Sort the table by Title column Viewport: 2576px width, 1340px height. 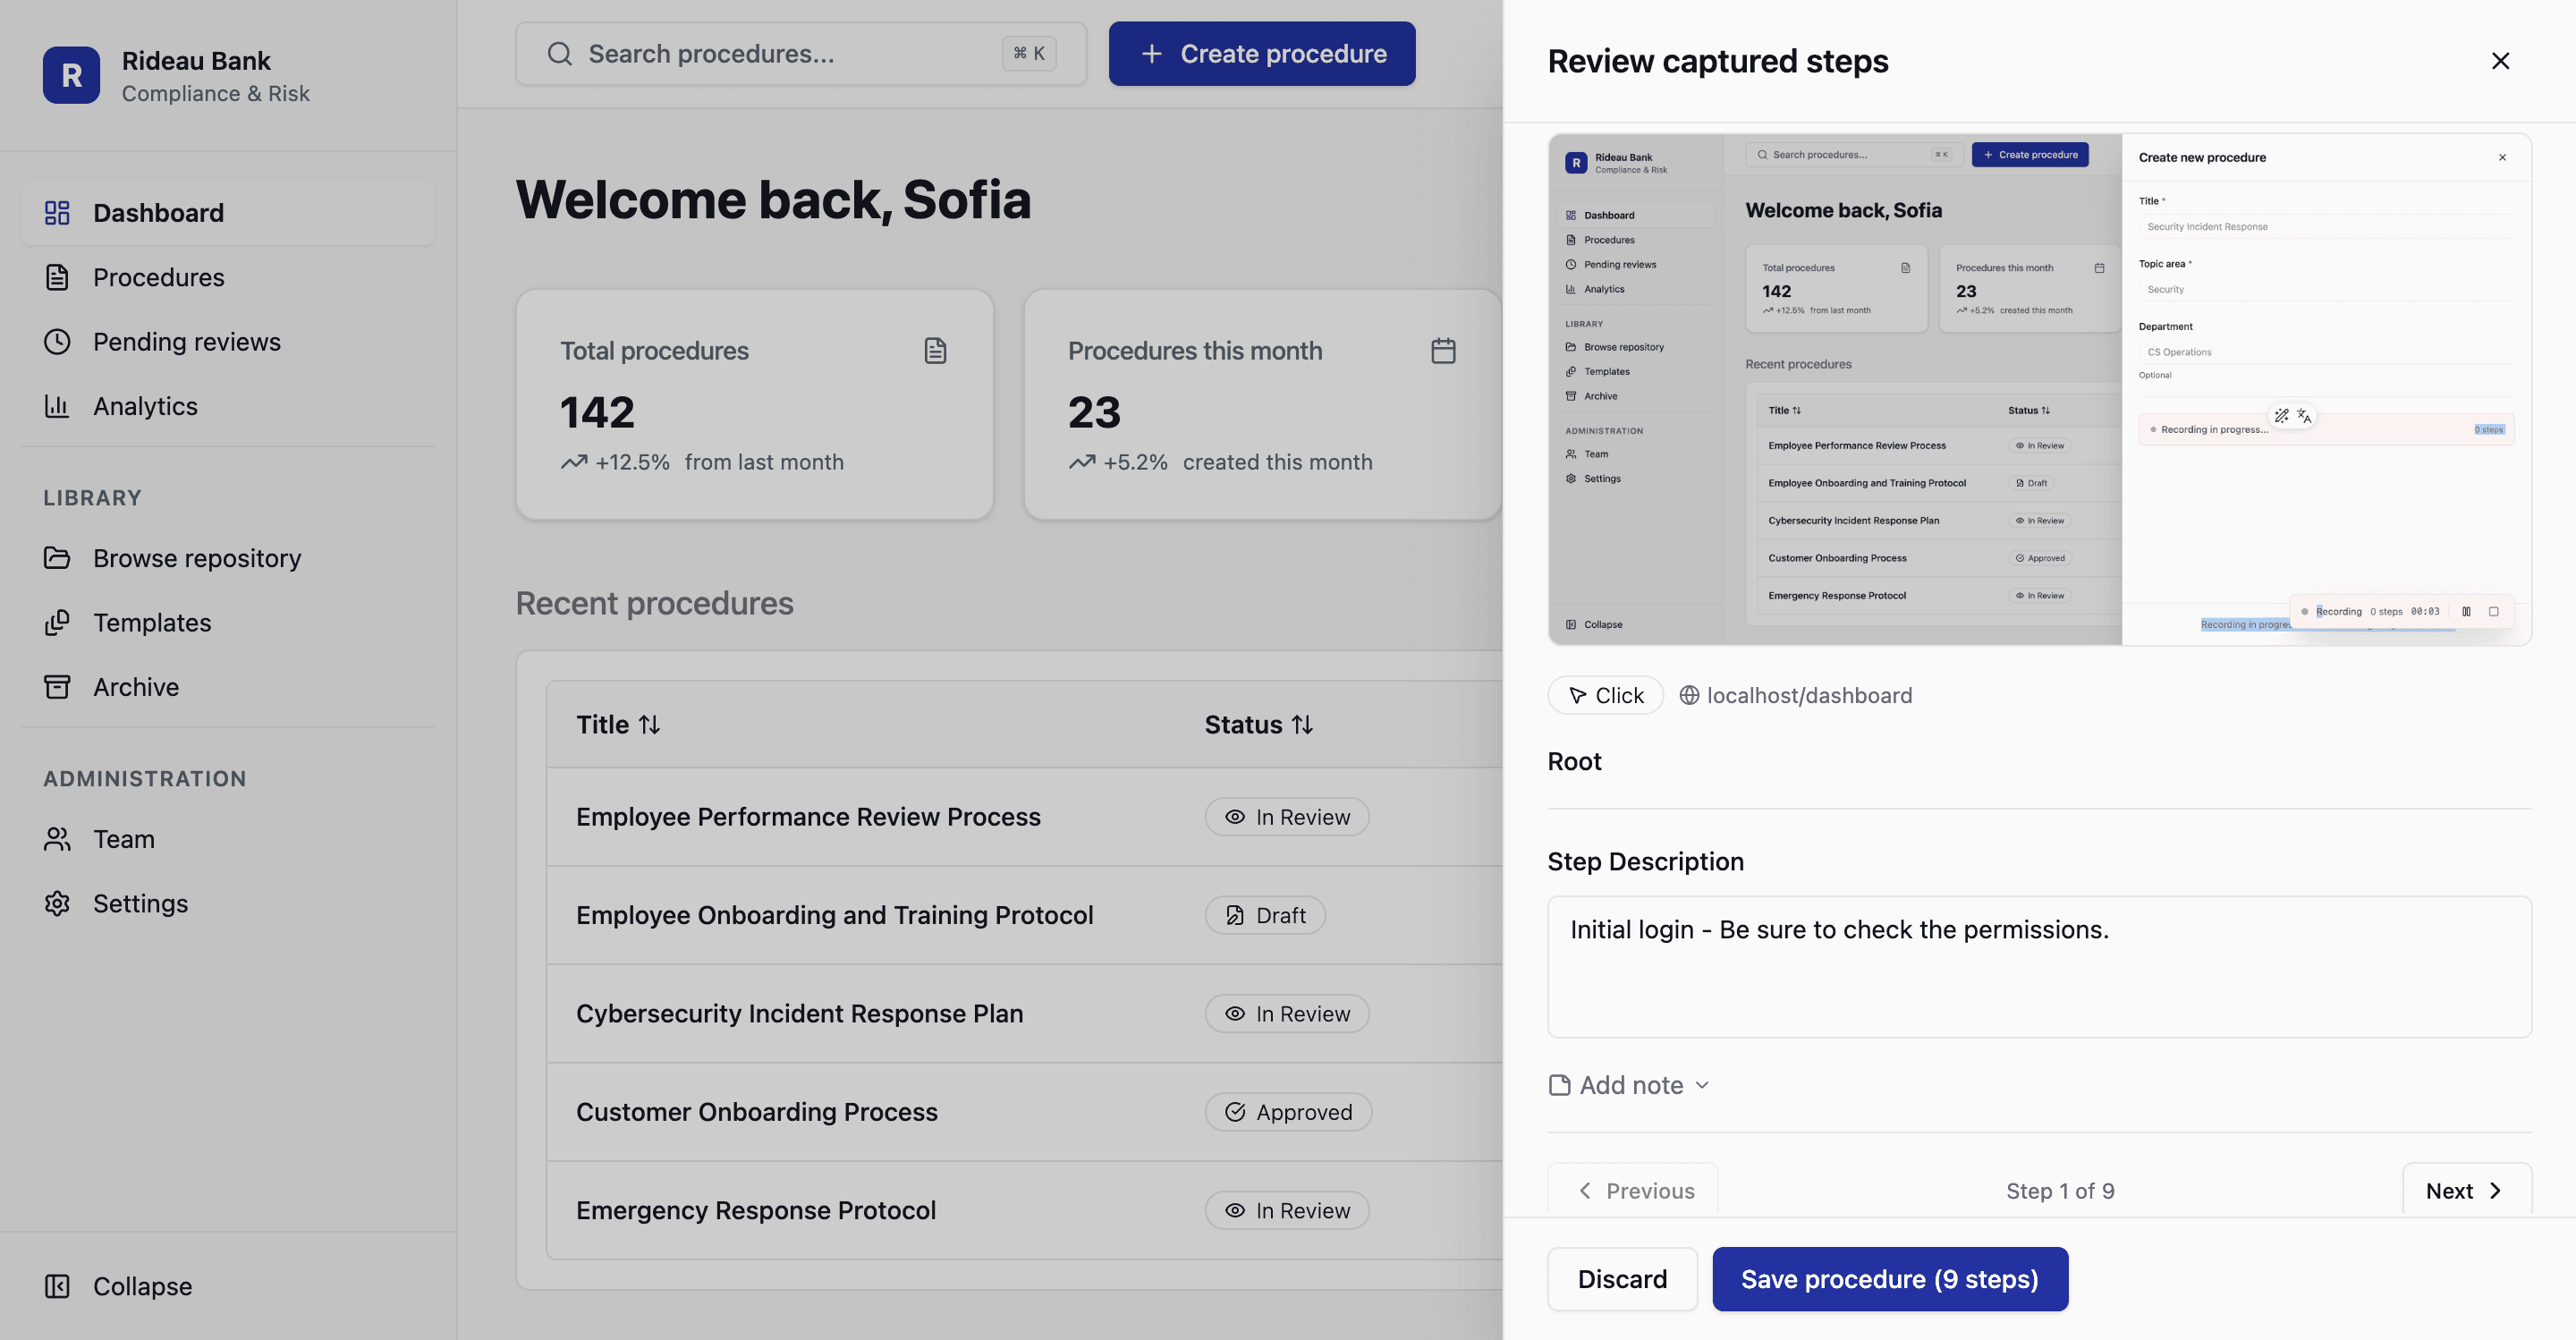[x=618, y=725]
